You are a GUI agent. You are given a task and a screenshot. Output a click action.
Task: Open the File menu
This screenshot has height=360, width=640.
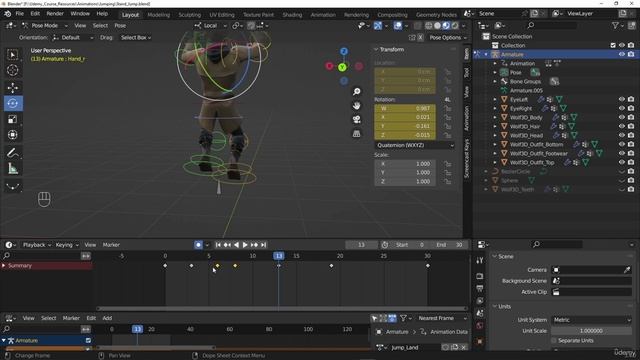20,13
